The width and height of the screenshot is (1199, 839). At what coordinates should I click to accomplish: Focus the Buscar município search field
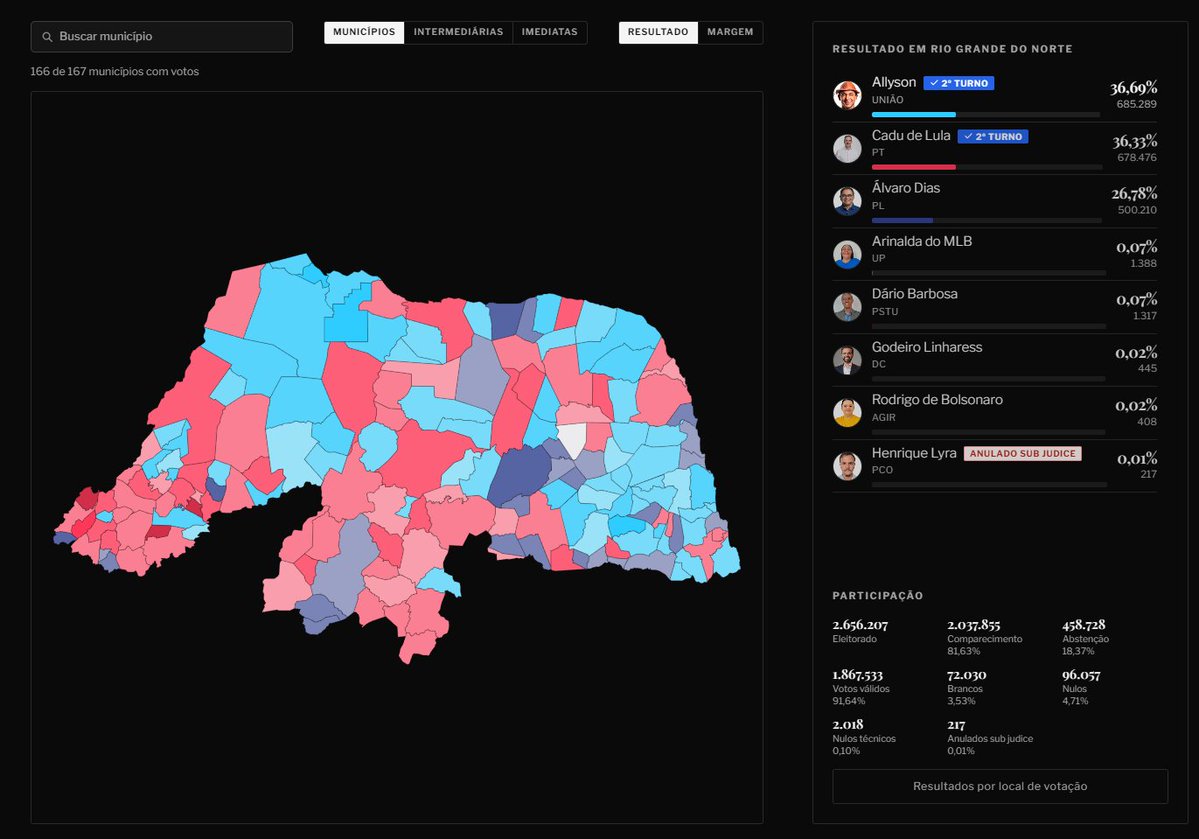(161, 37)
